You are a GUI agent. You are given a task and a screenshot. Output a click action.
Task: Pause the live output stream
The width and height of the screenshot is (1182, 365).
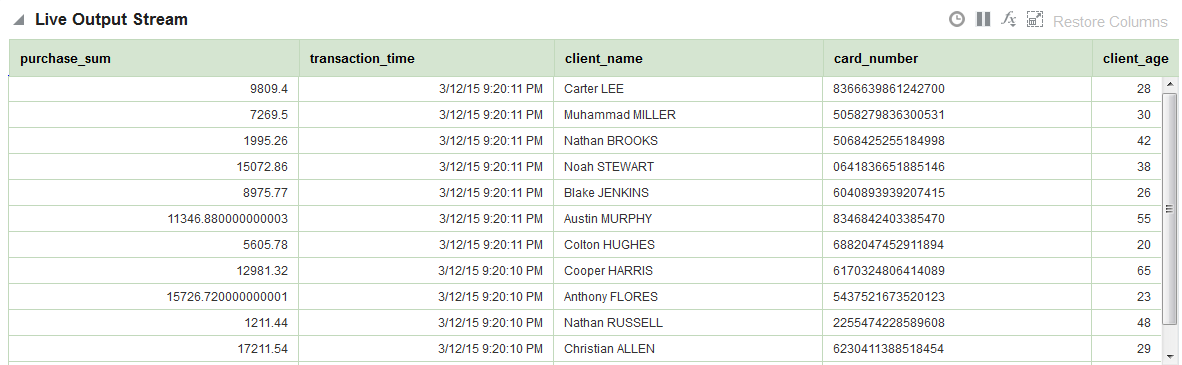pyautogui.click(x=983, y=20)
